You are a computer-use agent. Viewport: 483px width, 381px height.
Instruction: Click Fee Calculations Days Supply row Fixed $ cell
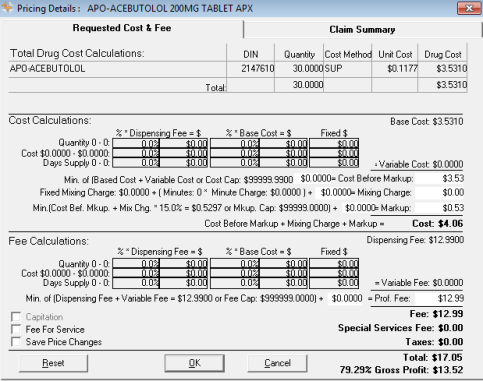[334, 283]
